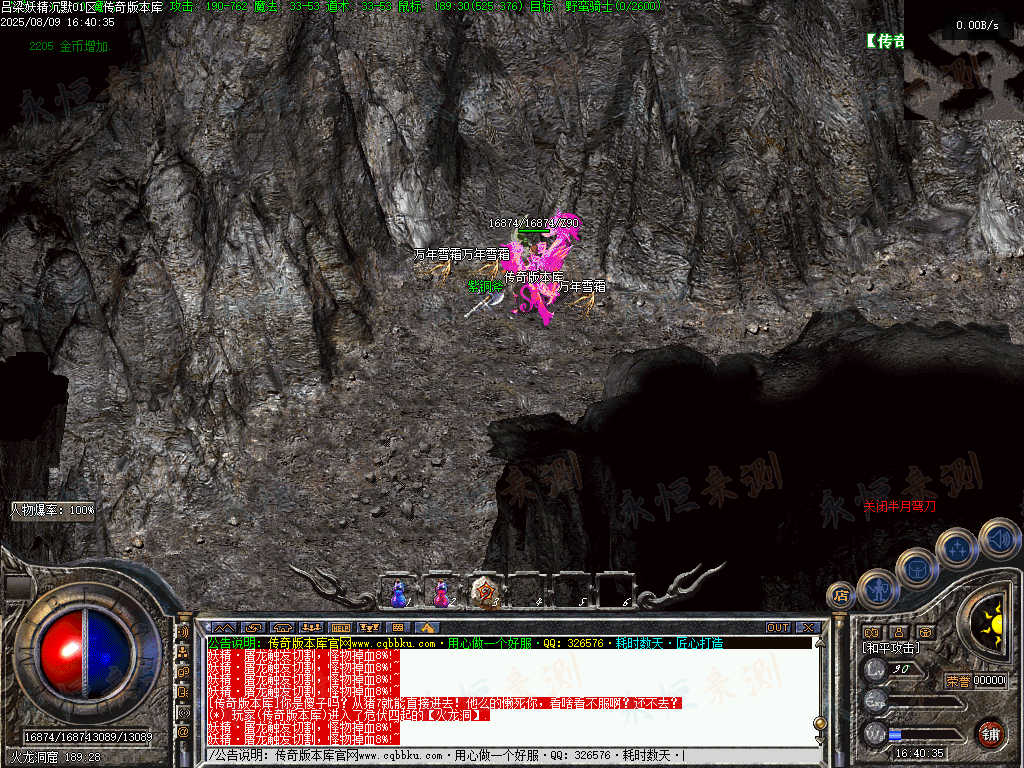Select empty belt slot 4
This screenshot has width=1024, height=768.
click(x=528, y=592)
